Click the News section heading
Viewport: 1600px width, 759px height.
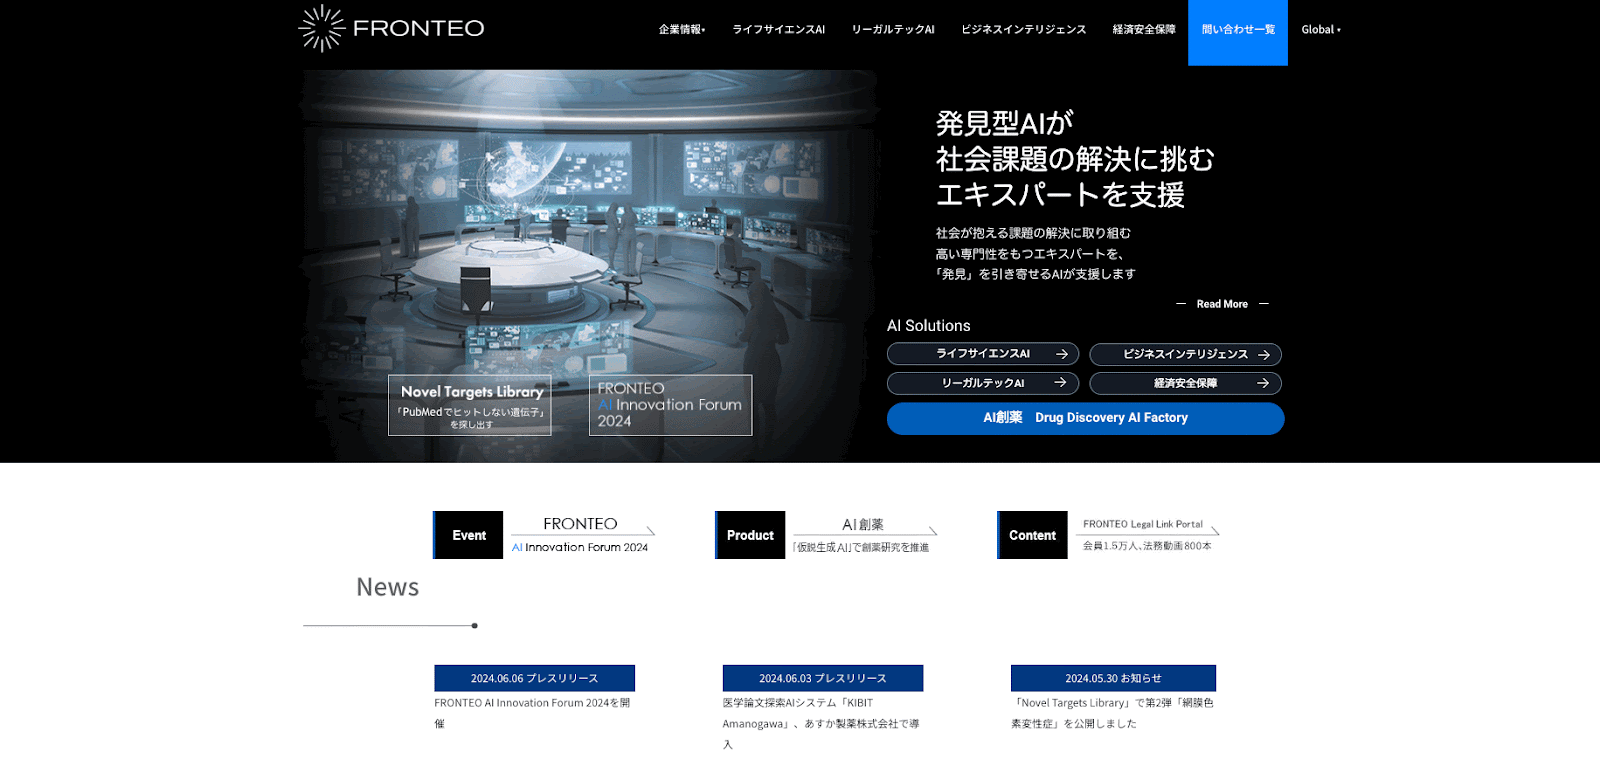[x=388, y=587]
